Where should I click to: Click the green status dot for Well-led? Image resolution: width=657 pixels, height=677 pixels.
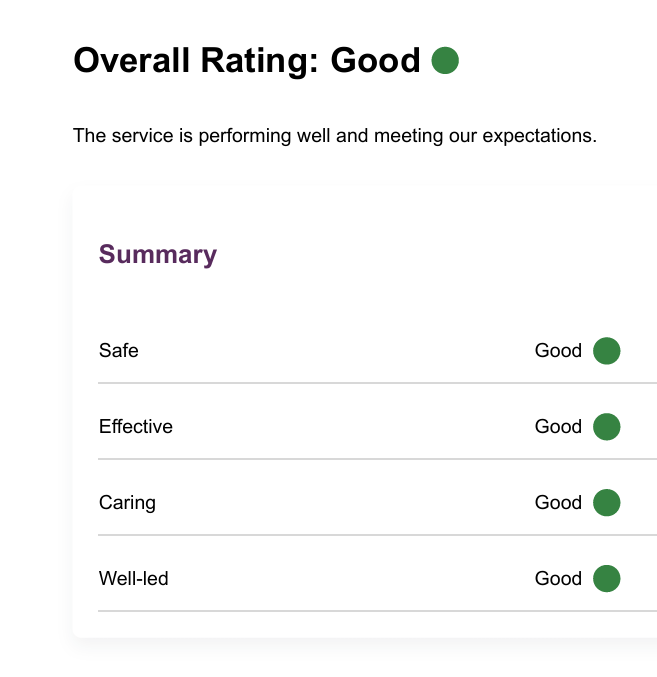point(606,579)
